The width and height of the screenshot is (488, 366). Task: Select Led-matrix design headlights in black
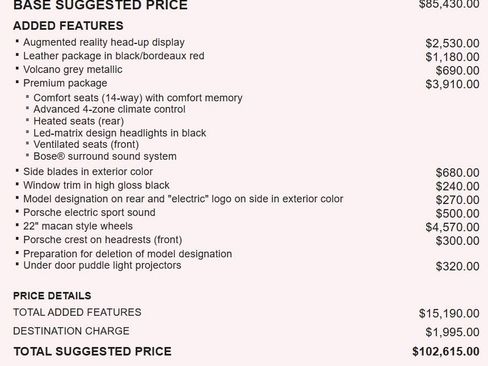point(120,133)
